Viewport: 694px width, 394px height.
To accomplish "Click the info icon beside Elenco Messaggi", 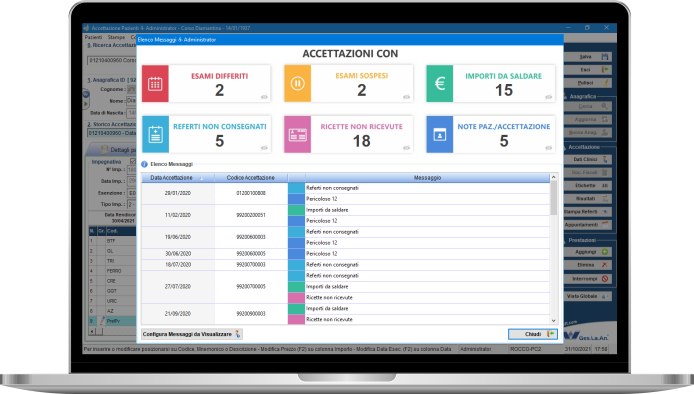I will coord(144,164).
